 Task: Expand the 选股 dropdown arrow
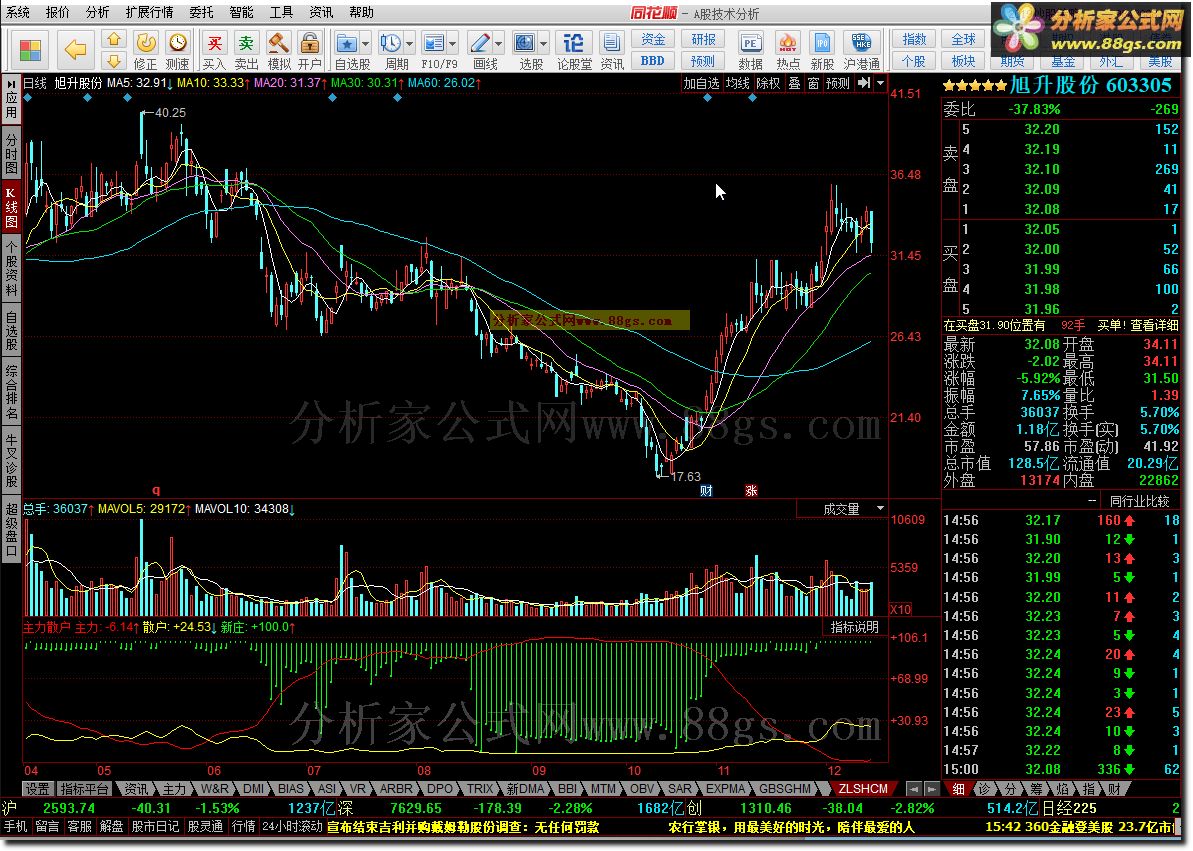[x=543, y=43]
